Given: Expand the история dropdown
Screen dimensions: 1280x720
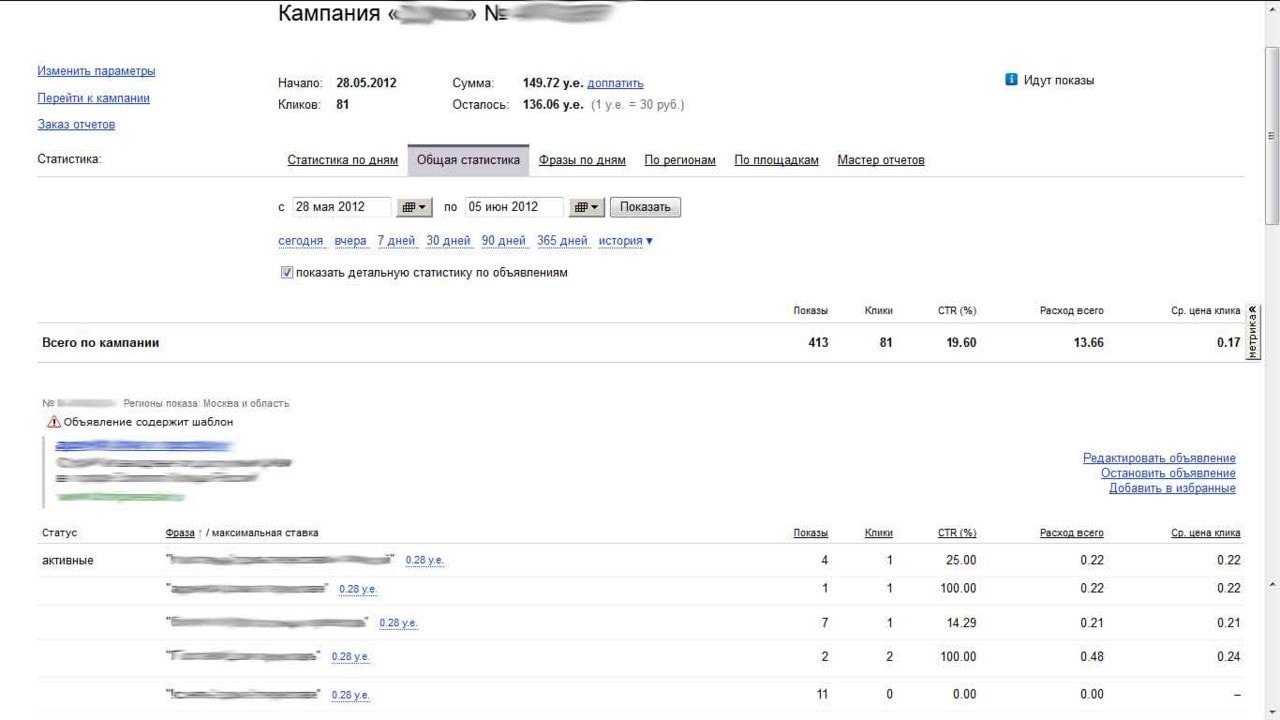Looking at the screenshot, I should pos(625,241).
